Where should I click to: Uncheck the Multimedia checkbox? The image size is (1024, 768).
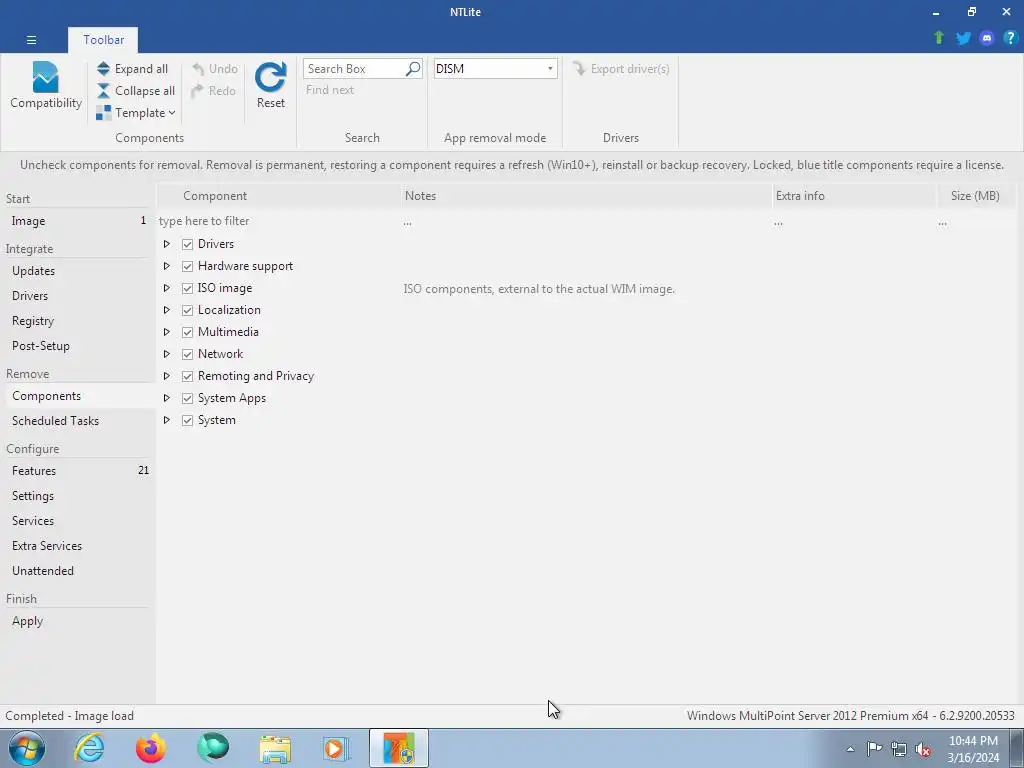187,332
